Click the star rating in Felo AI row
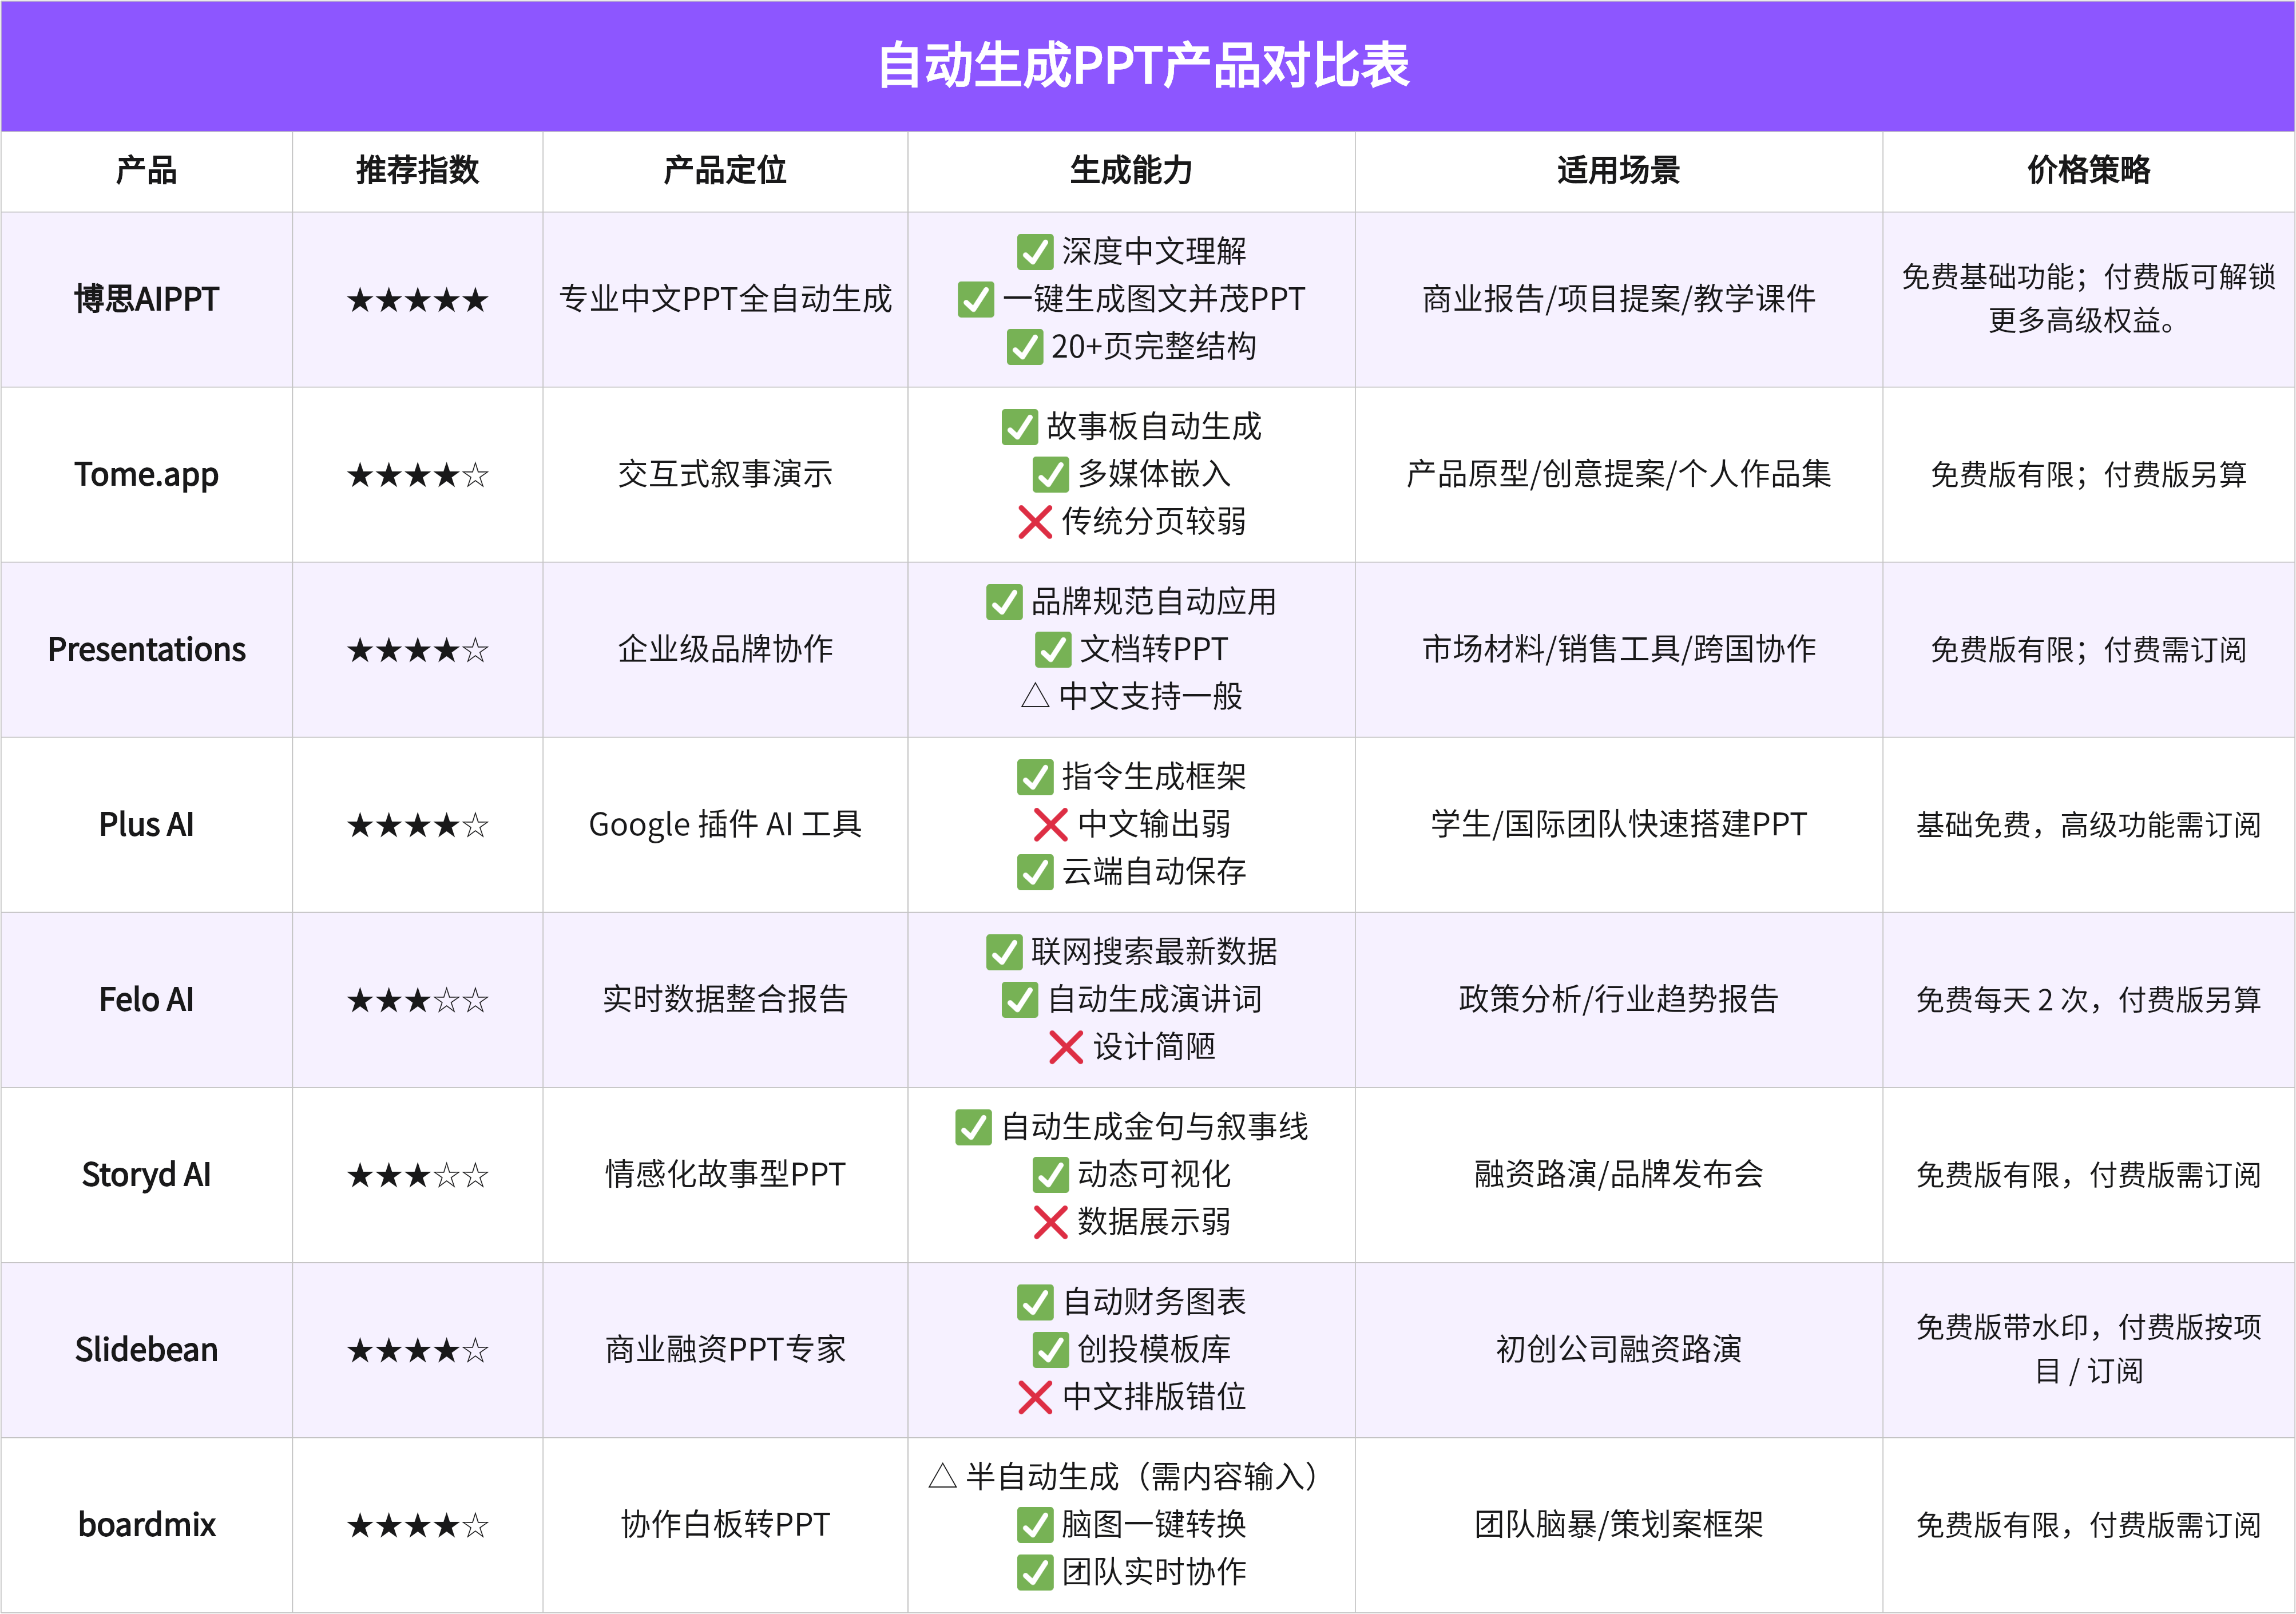Screen dimensions: 2296x1614 pos(418,1000)
